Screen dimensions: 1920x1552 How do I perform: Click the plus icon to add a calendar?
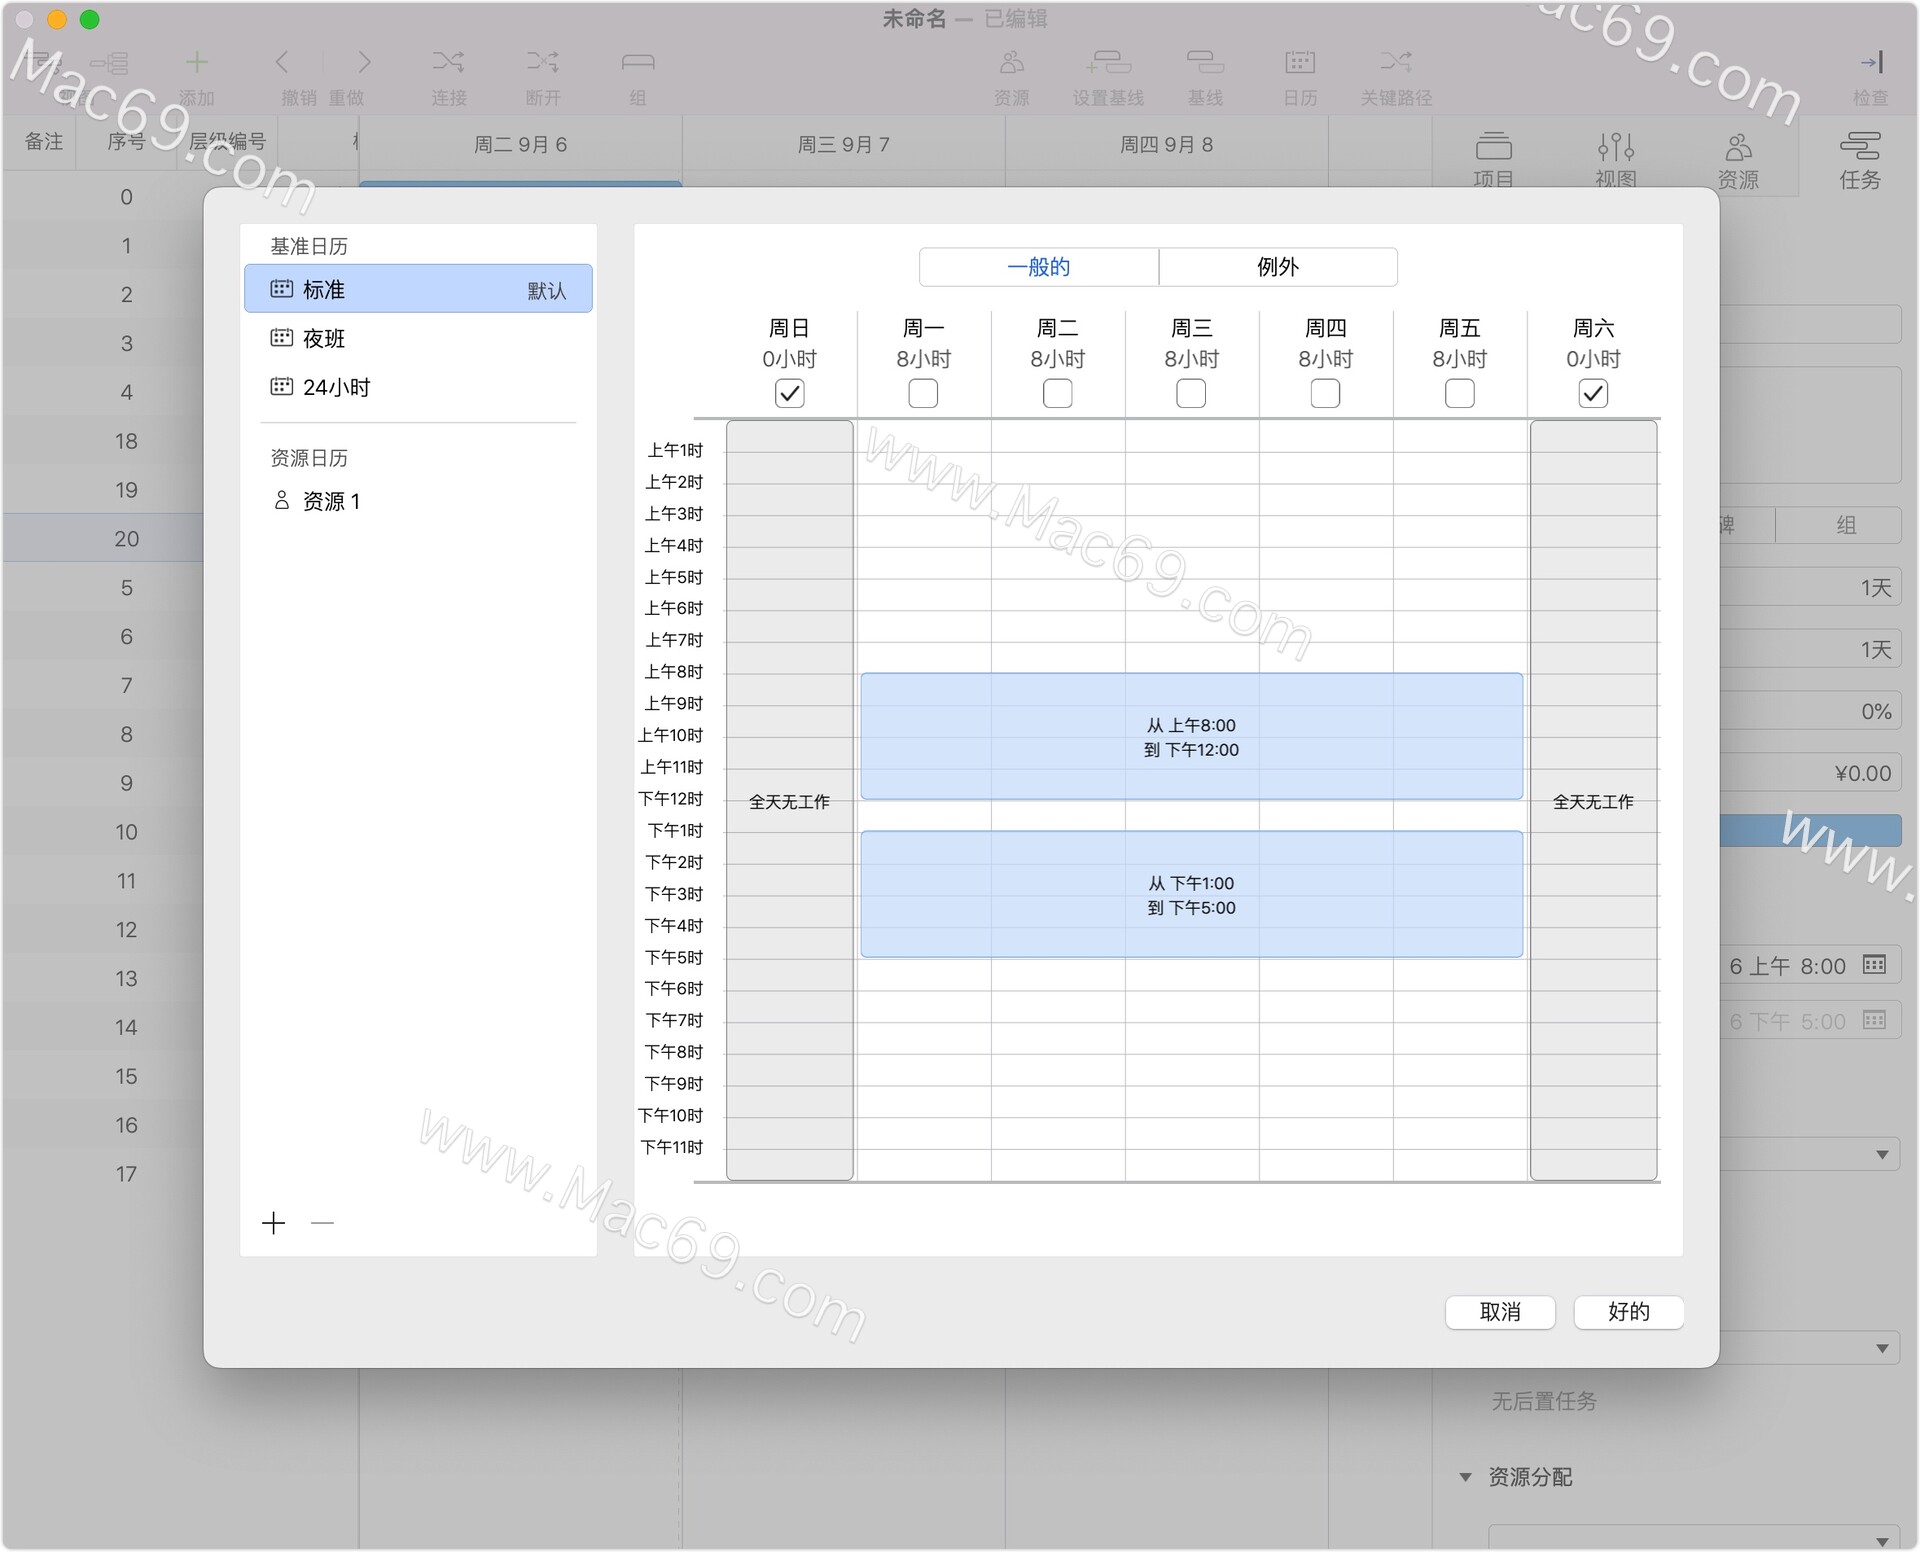(273, 1223)
